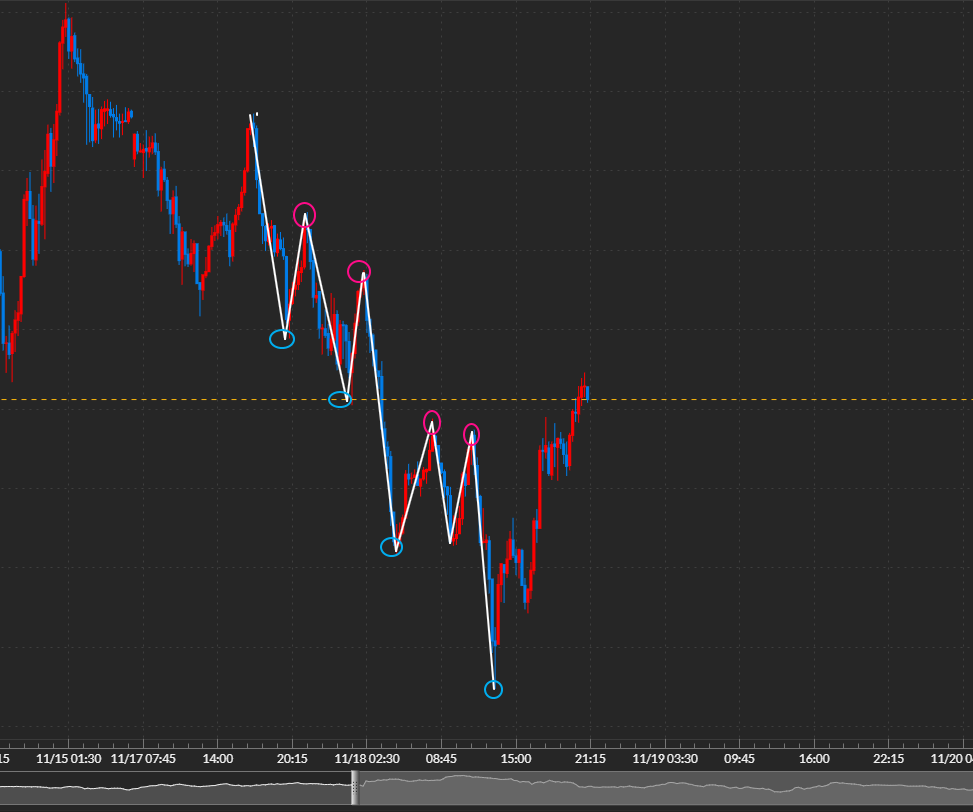Select the 11/17 07:45 time axis label
The width and height of the screenshot is (973, 812).
(x=143, y=759)
